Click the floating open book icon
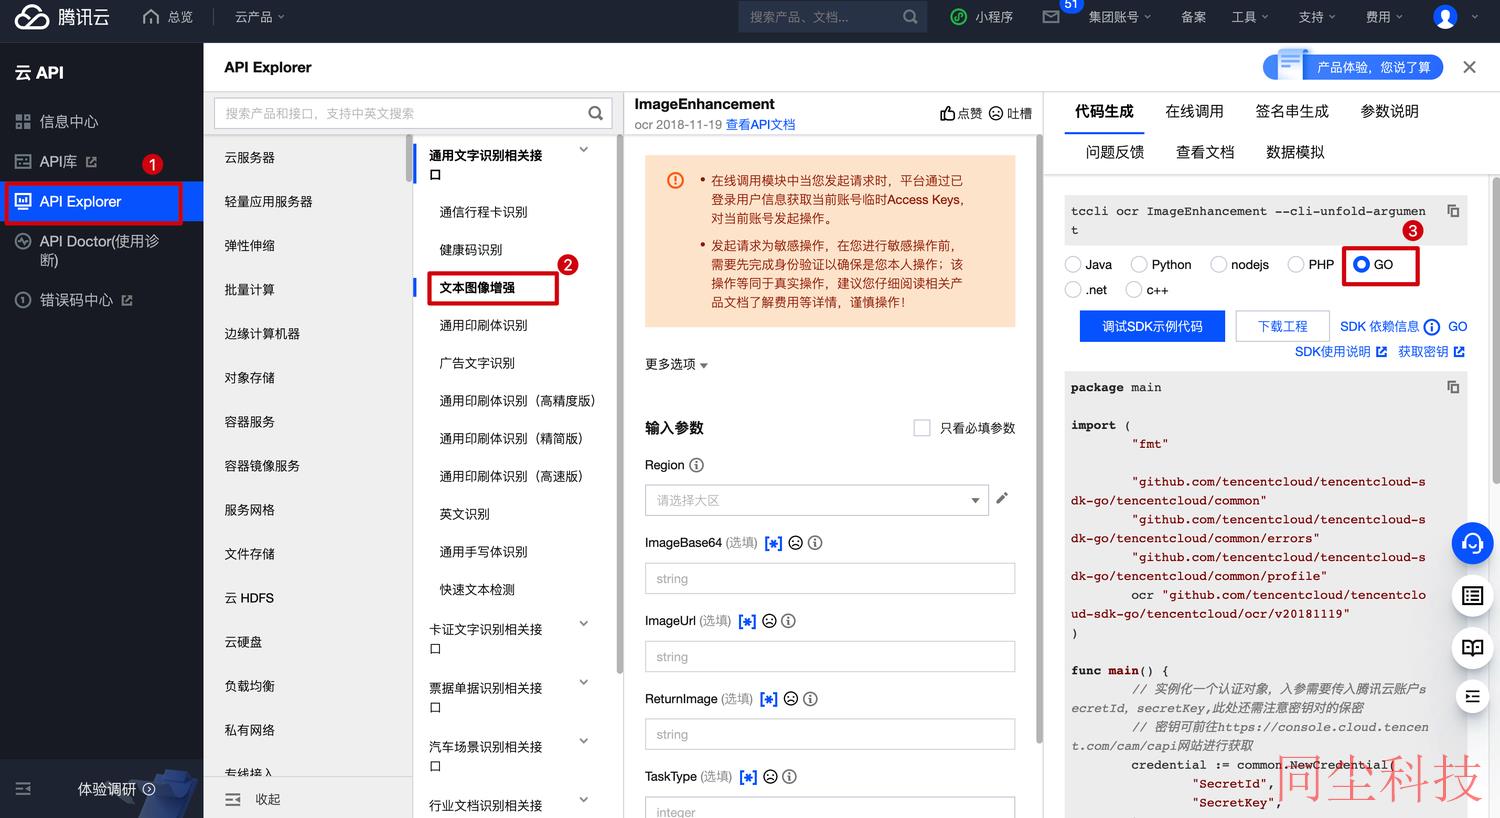The image size is (1500, 818). click(x=1472, y=648)
